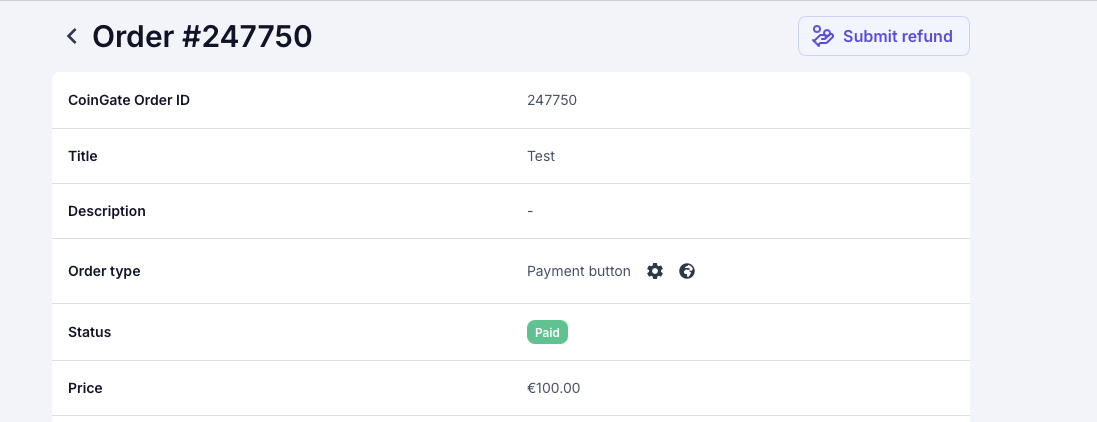Select the Order #247750 page heading
1097x422 pixels.
pos(202,36)
